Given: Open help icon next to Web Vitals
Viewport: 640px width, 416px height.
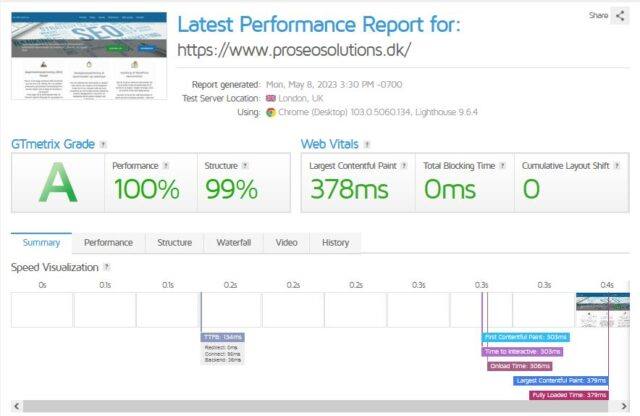Looking at the screenshot, I should [367, 144].
